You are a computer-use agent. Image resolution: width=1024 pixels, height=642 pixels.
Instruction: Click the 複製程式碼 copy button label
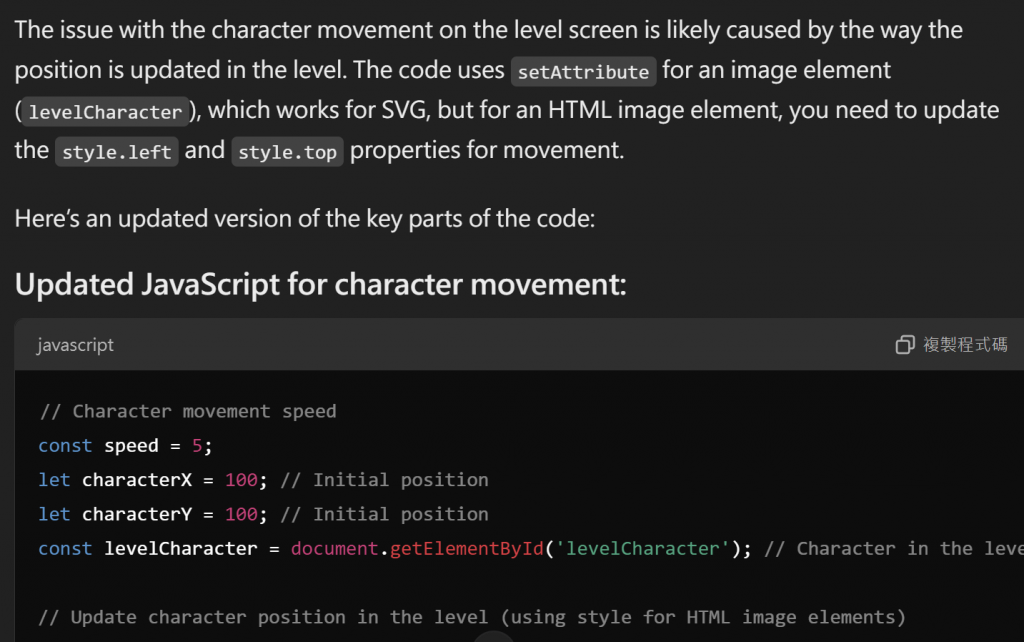click(x=965, y=345)
